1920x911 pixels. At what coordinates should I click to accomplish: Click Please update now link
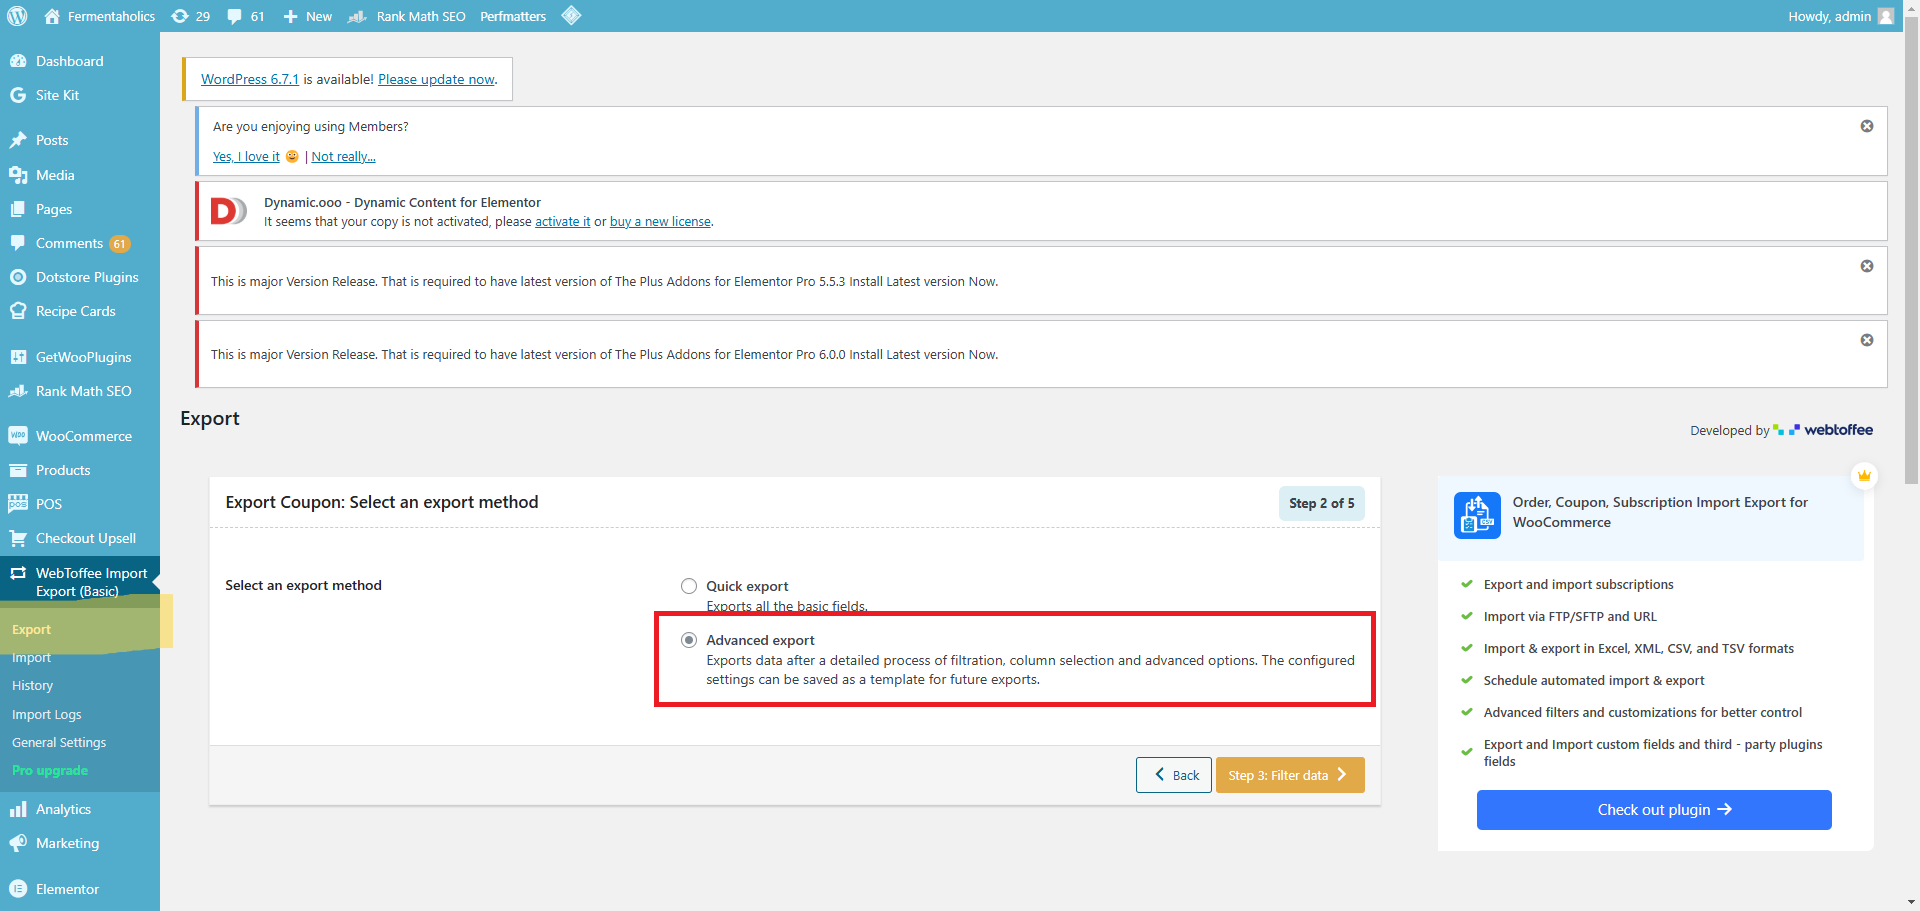(x=436, y=79)
